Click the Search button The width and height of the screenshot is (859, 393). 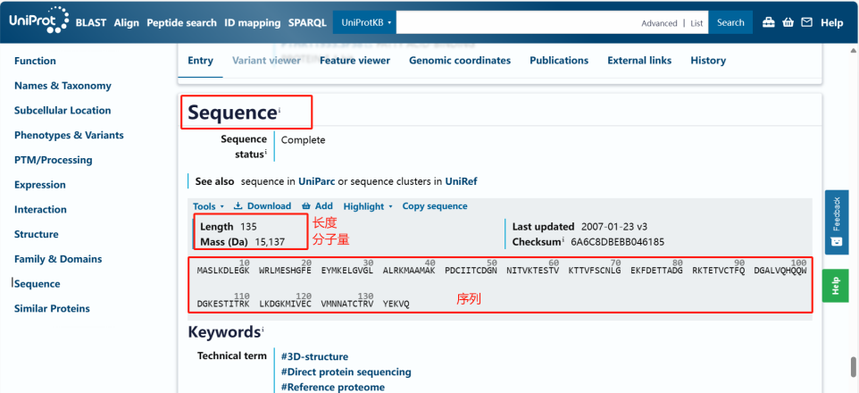tap(730, 22)
